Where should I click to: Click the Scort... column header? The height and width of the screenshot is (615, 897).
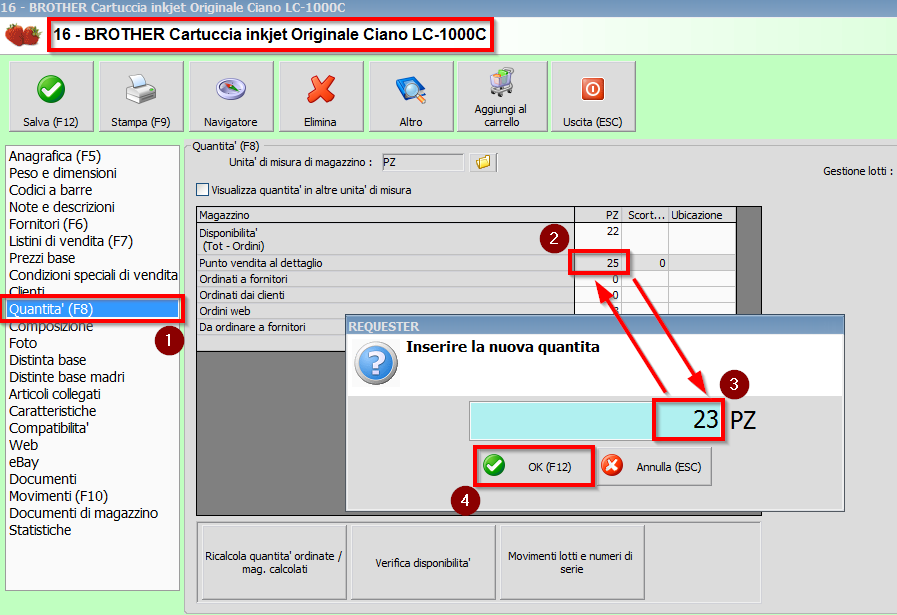(x=645, y=215)
